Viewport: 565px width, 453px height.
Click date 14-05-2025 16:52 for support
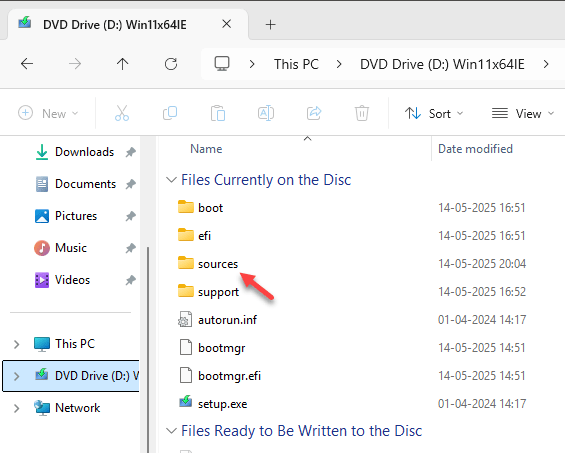[482, 292]
